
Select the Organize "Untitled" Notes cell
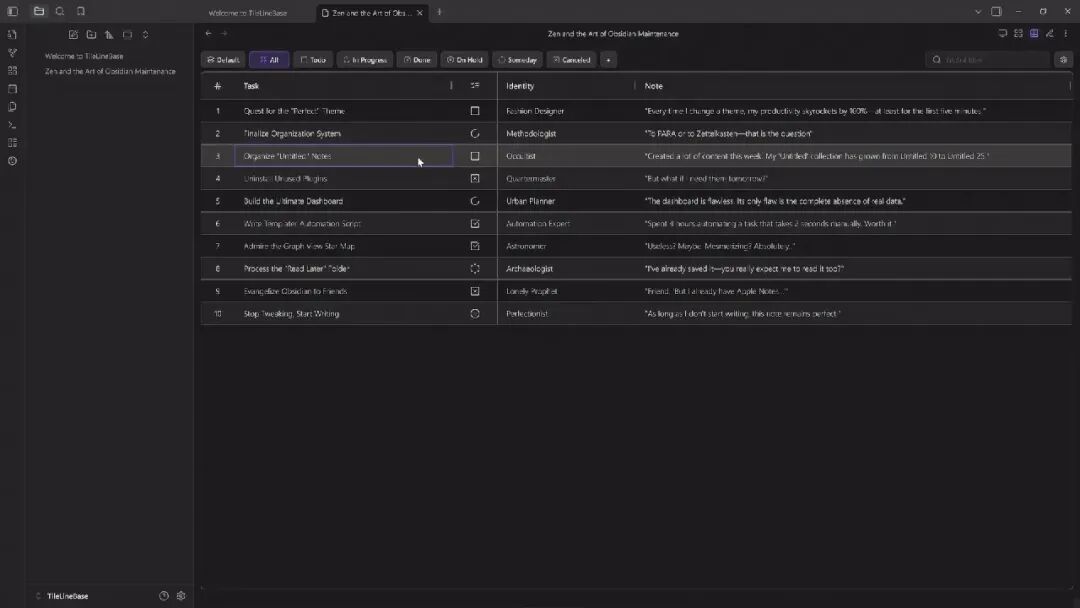coord(344,156)
